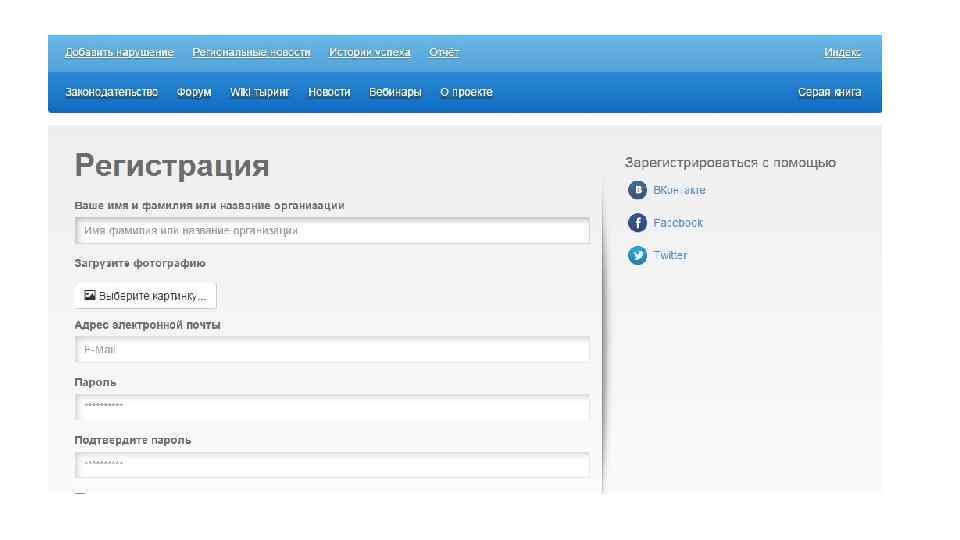Focus the Пароль password field
Viewport: 960px width, 540px height.
click(332, 407)
